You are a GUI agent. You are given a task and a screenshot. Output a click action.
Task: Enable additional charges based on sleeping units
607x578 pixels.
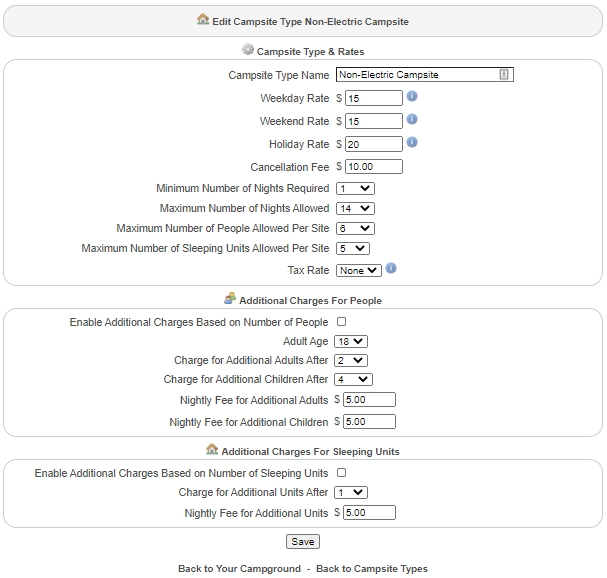pyautogui.click(x=341, y=473)
